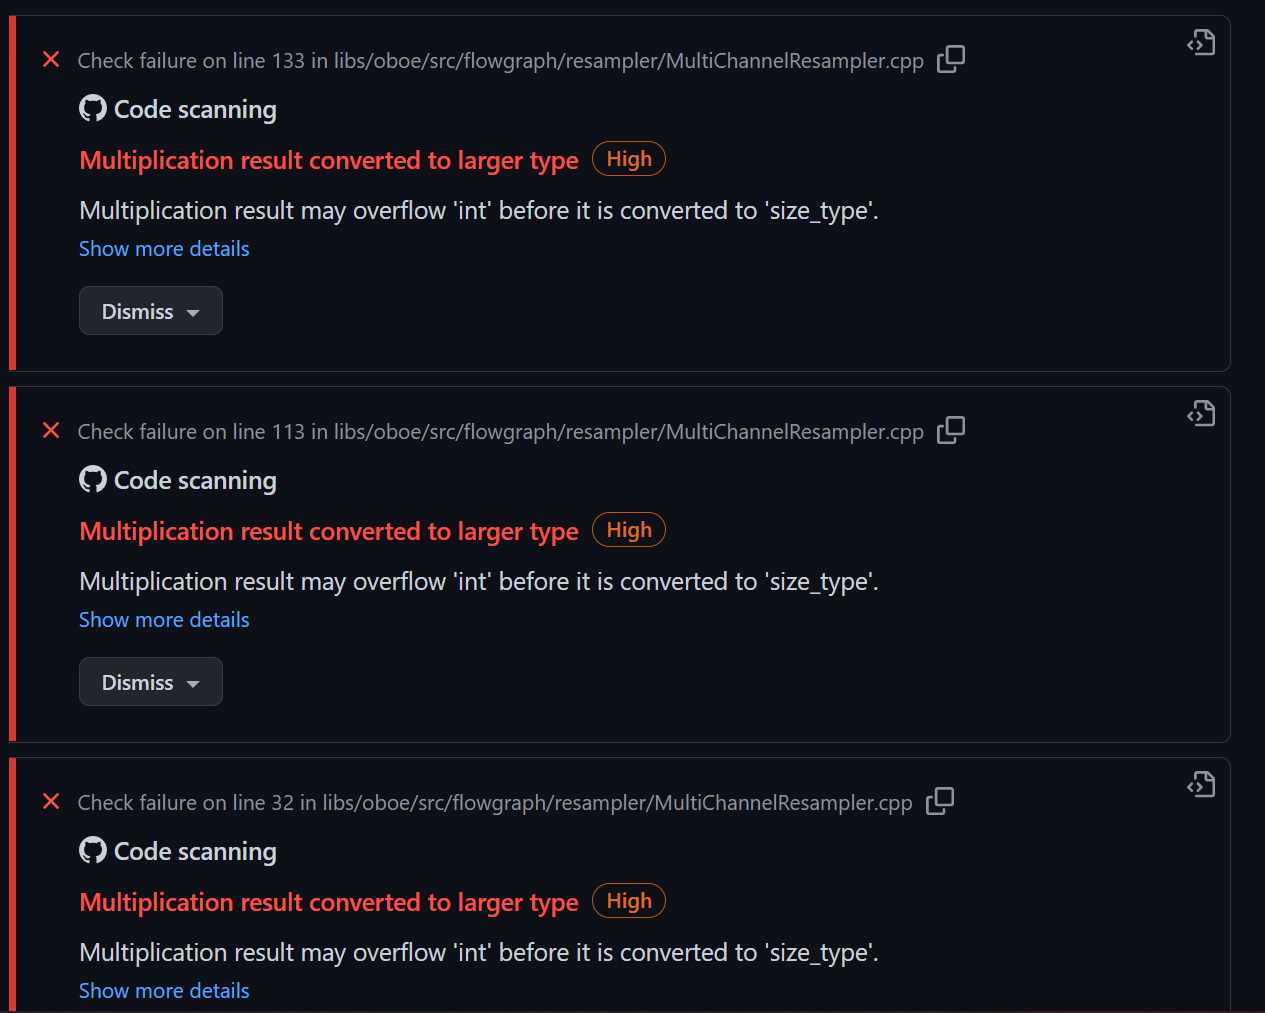Image resolution: width=1265 pixels, height=1013 pixels.
Task: Click the Code scanning logo on the line 113 alert
Action: point(92,479)
